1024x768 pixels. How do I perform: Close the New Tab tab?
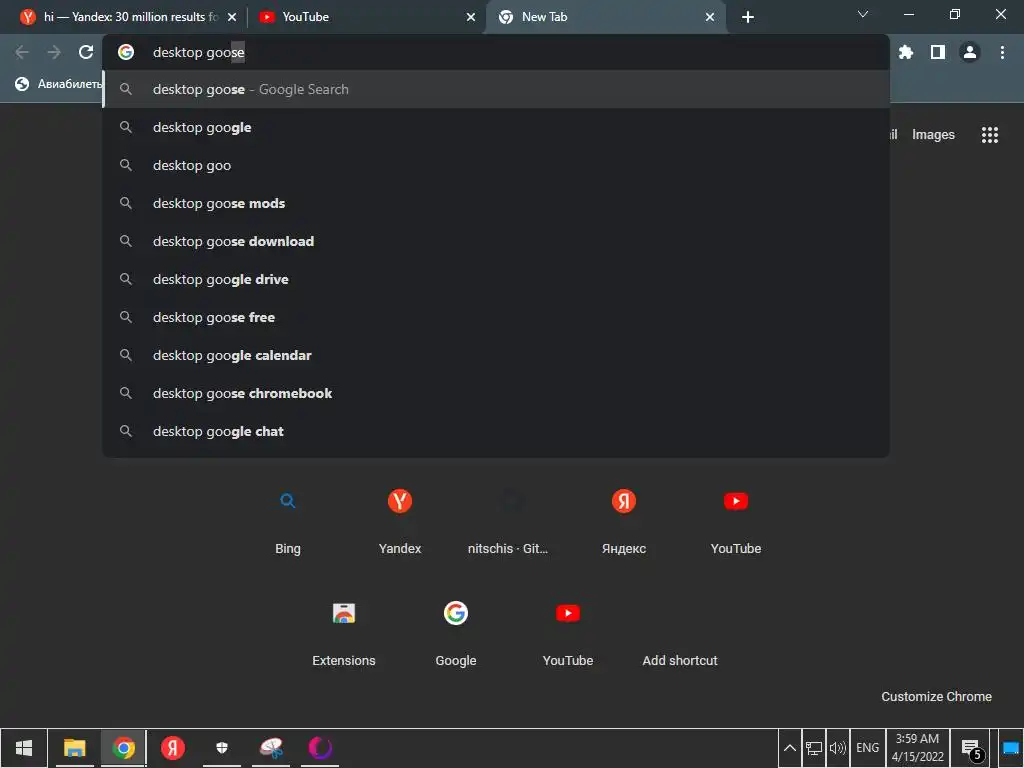point(709,17)
